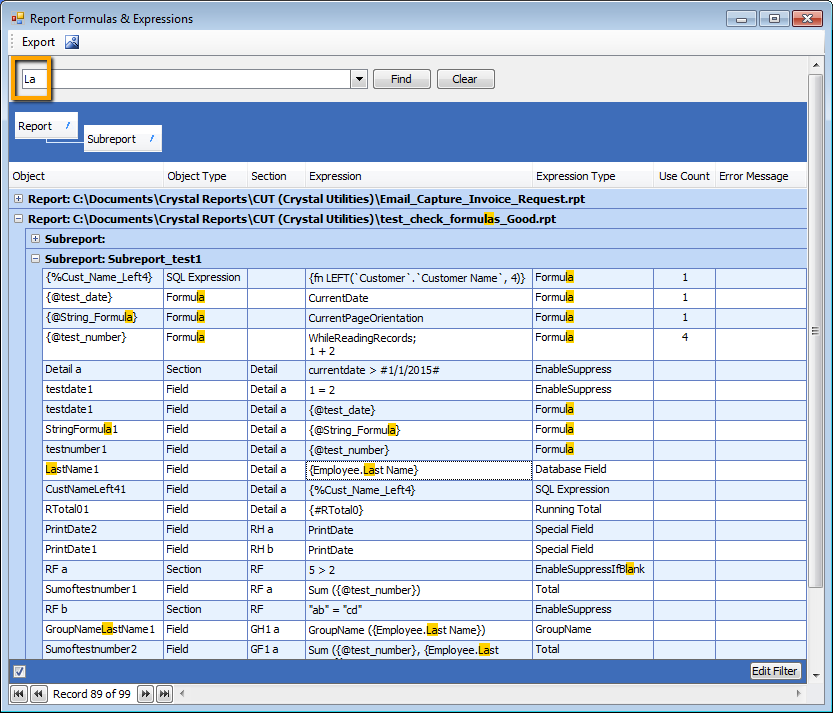This screenshot has height=713, width=833.
Task: Click the Find button
Action: click(402, 79)
